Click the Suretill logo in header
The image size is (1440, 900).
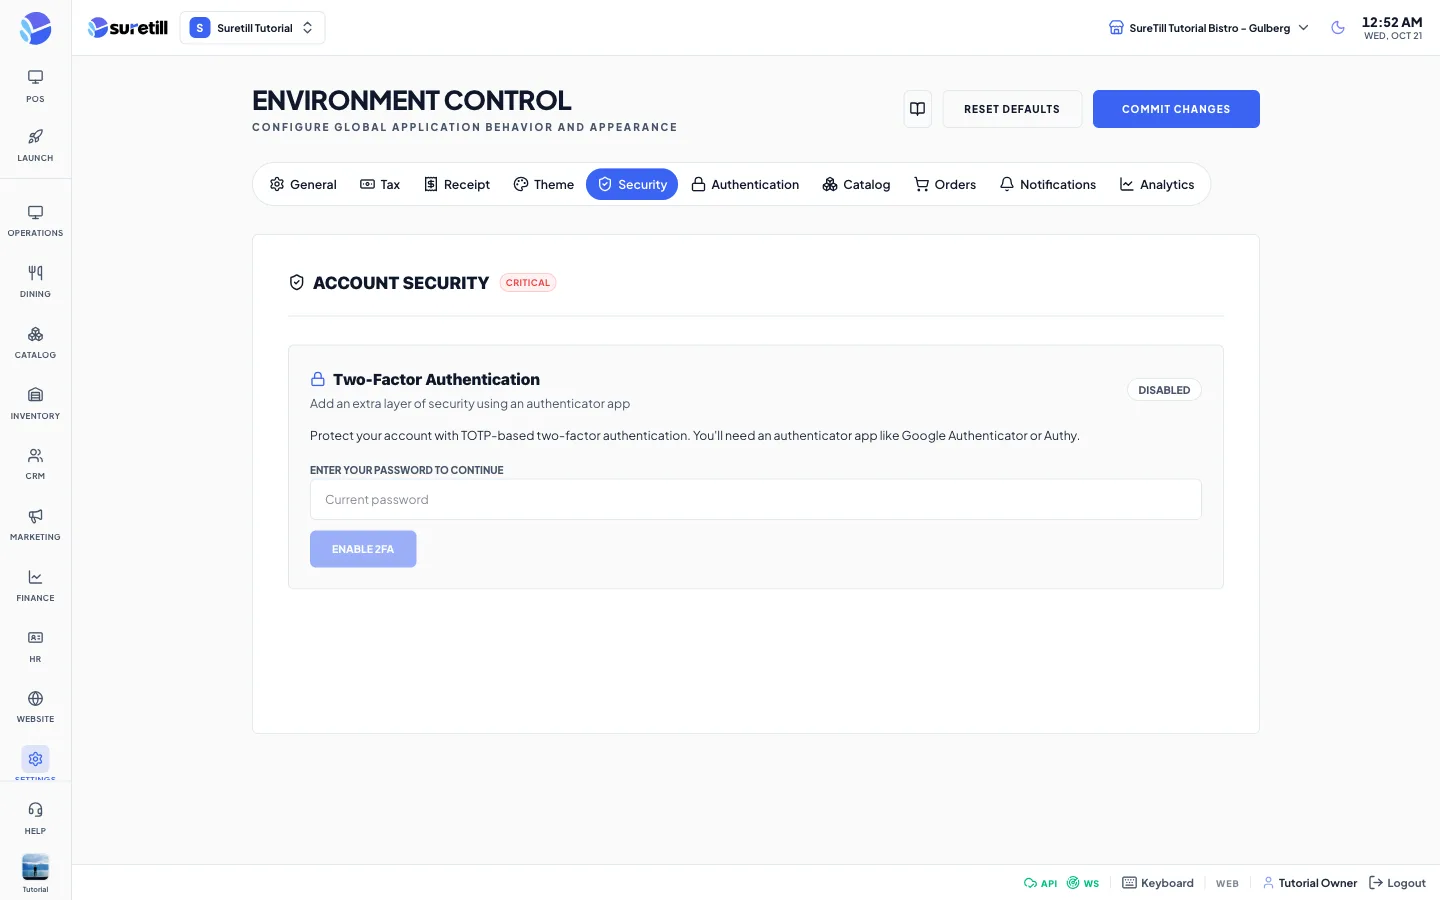click(128, 28)
